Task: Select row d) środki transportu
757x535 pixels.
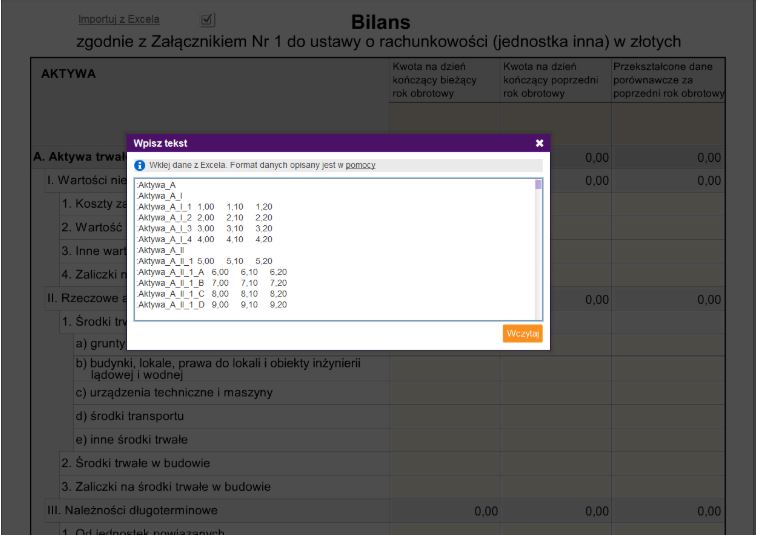Action: coord(130,415)
